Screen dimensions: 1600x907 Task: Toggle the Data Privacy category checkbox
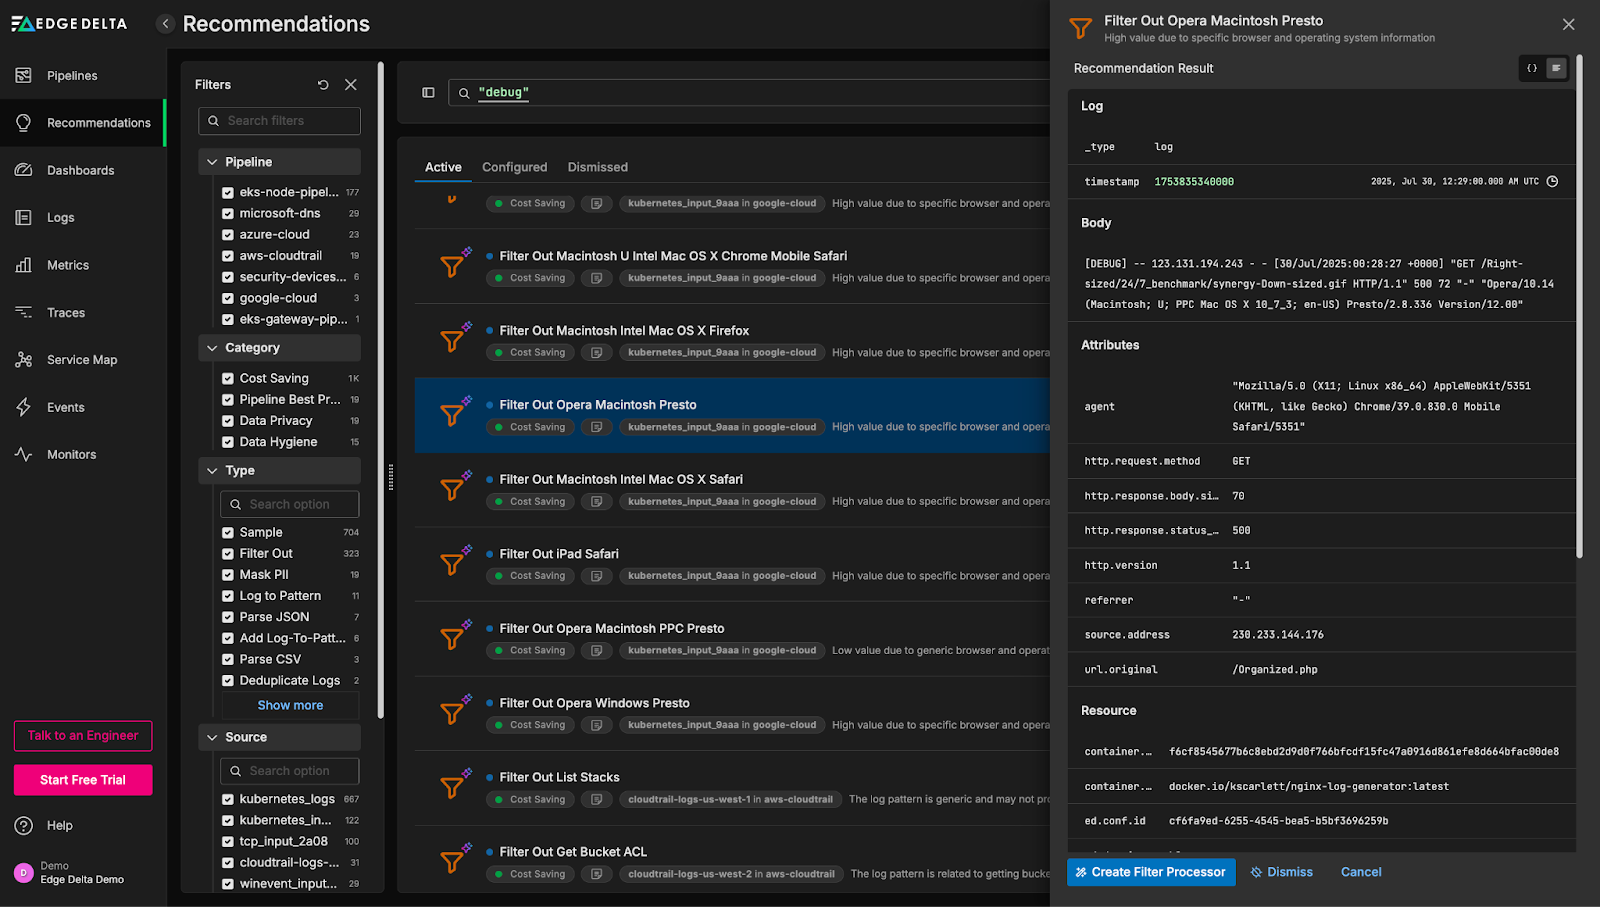pyautogui.click(x=228, y=421)
